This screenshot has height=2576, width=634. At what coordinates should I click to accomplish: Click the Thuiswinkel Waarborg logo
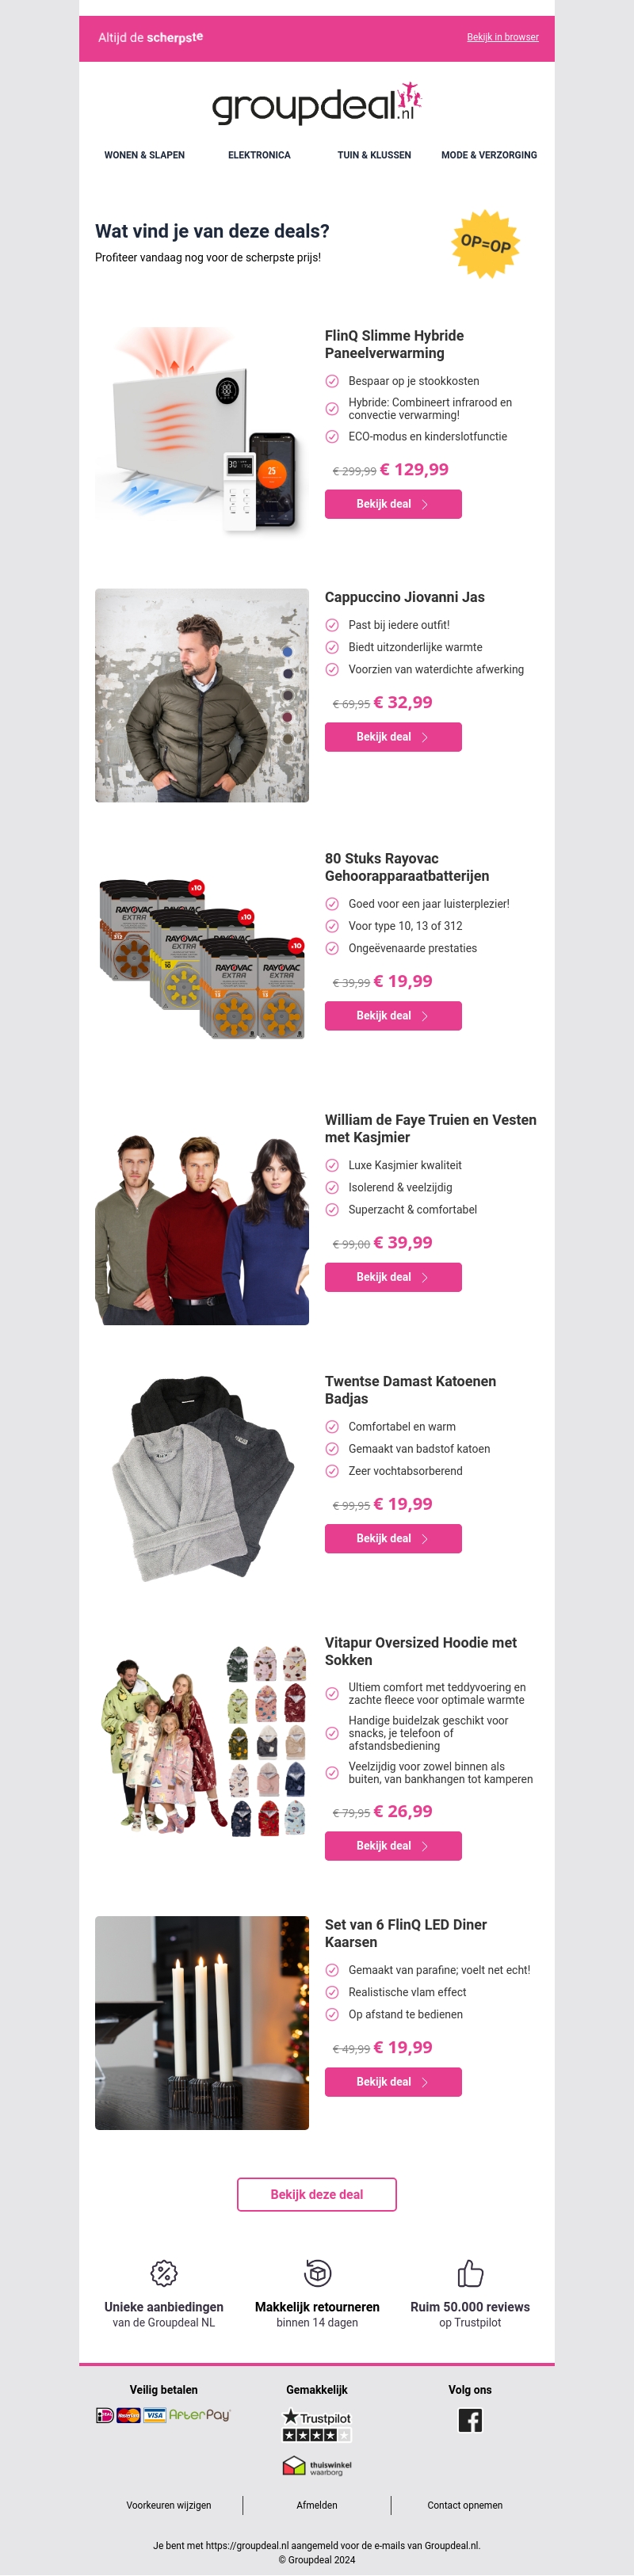click(317, 2466)
